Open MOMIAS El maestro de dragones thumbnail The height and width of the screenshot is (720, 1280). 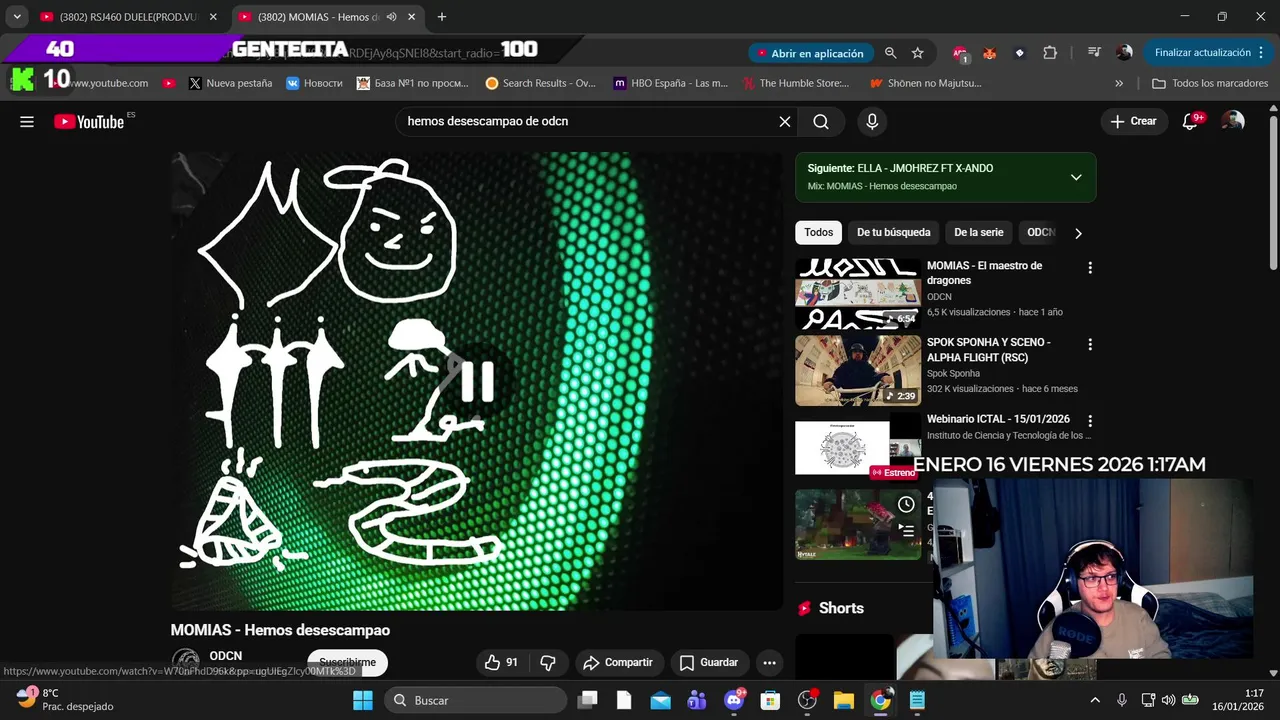858,294
